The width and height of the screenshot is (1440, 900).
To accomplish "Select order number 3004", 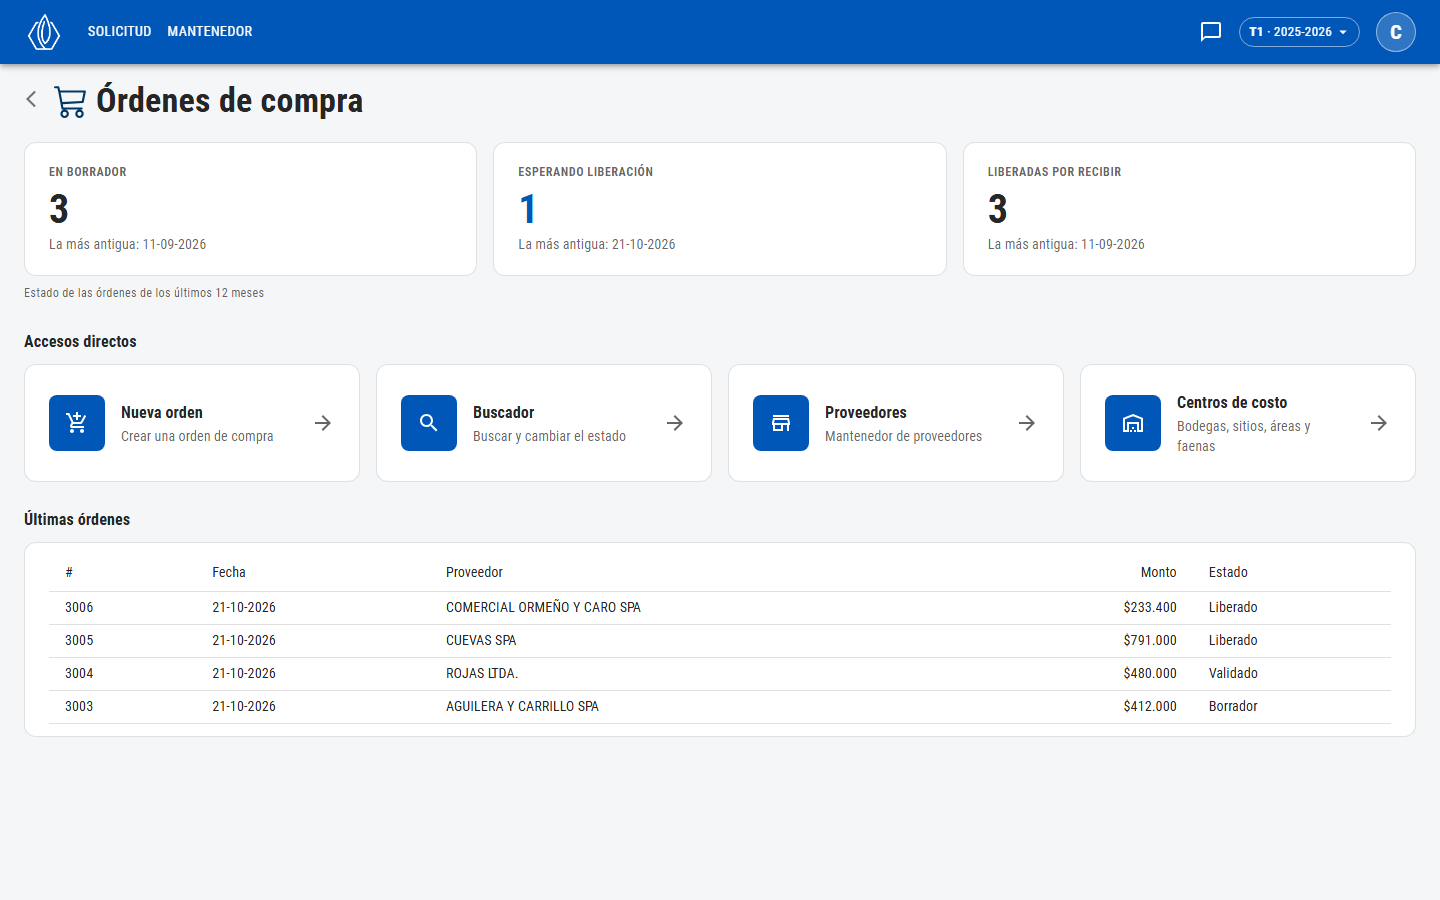I will (79, 673).
